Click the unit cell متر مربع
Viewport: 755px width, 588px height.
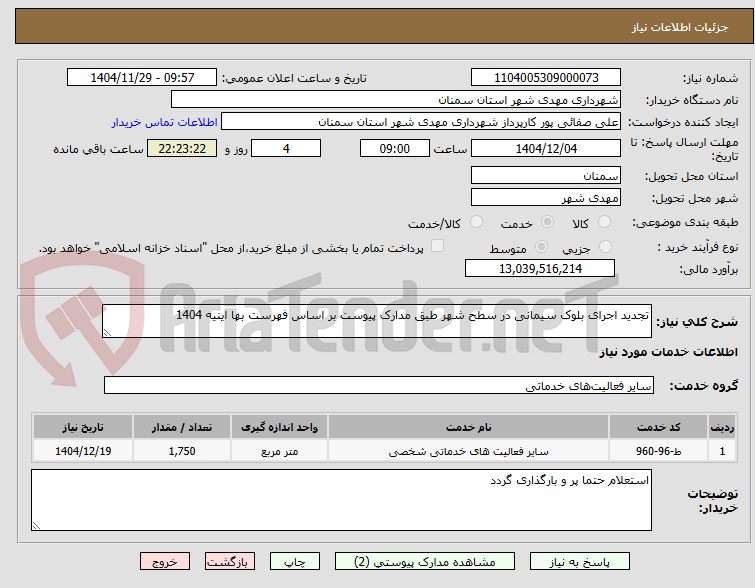pos(279,451)
